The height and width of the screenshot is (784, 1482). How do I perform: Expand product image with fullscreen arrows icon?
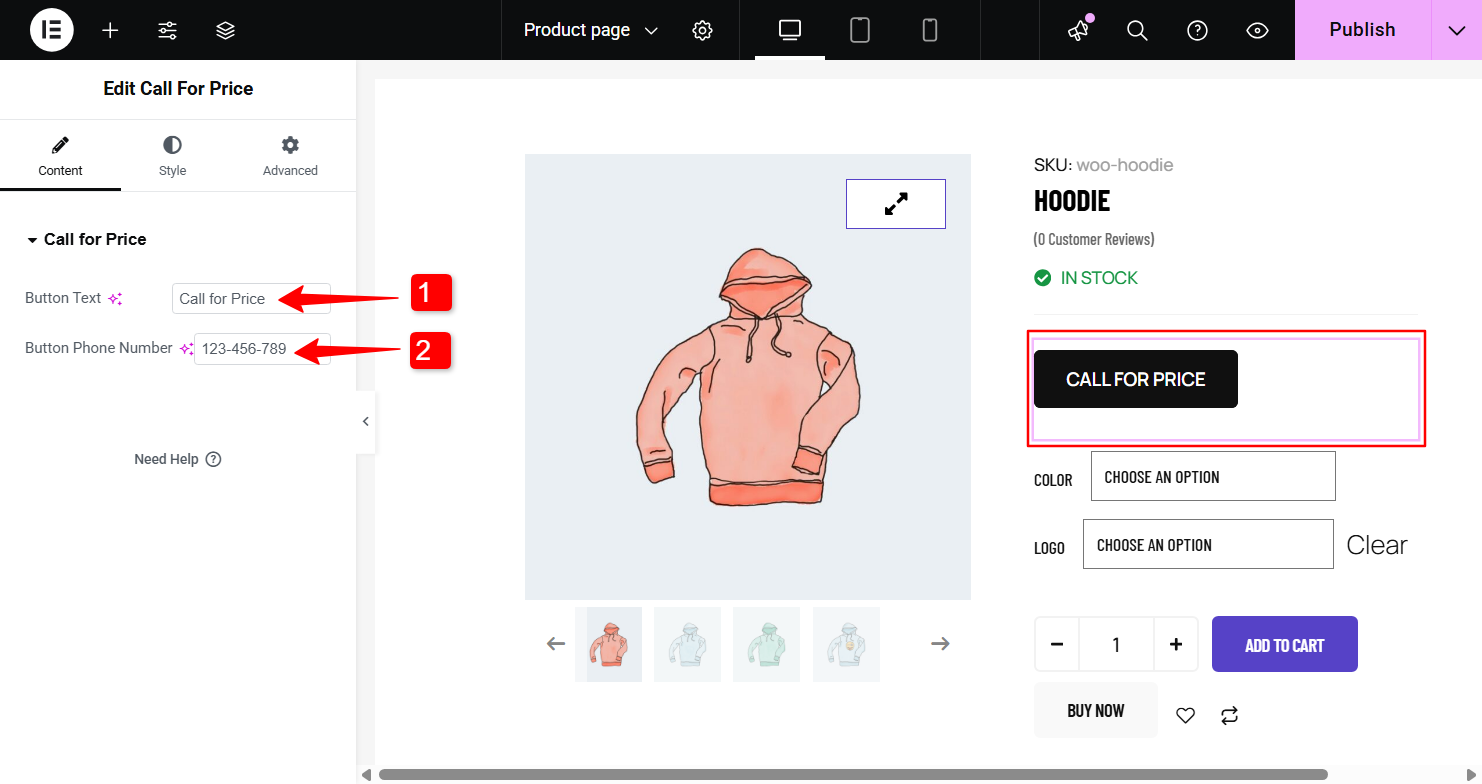(x=896, y=204)
